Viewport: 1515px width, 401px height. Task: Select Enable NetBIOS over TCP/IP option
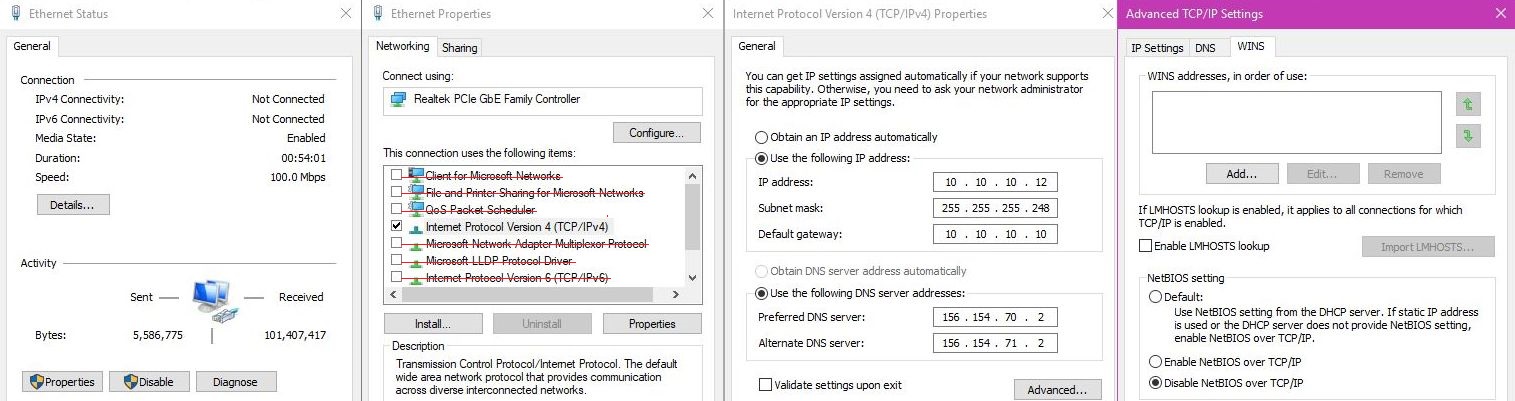[x=1156, y=362]
